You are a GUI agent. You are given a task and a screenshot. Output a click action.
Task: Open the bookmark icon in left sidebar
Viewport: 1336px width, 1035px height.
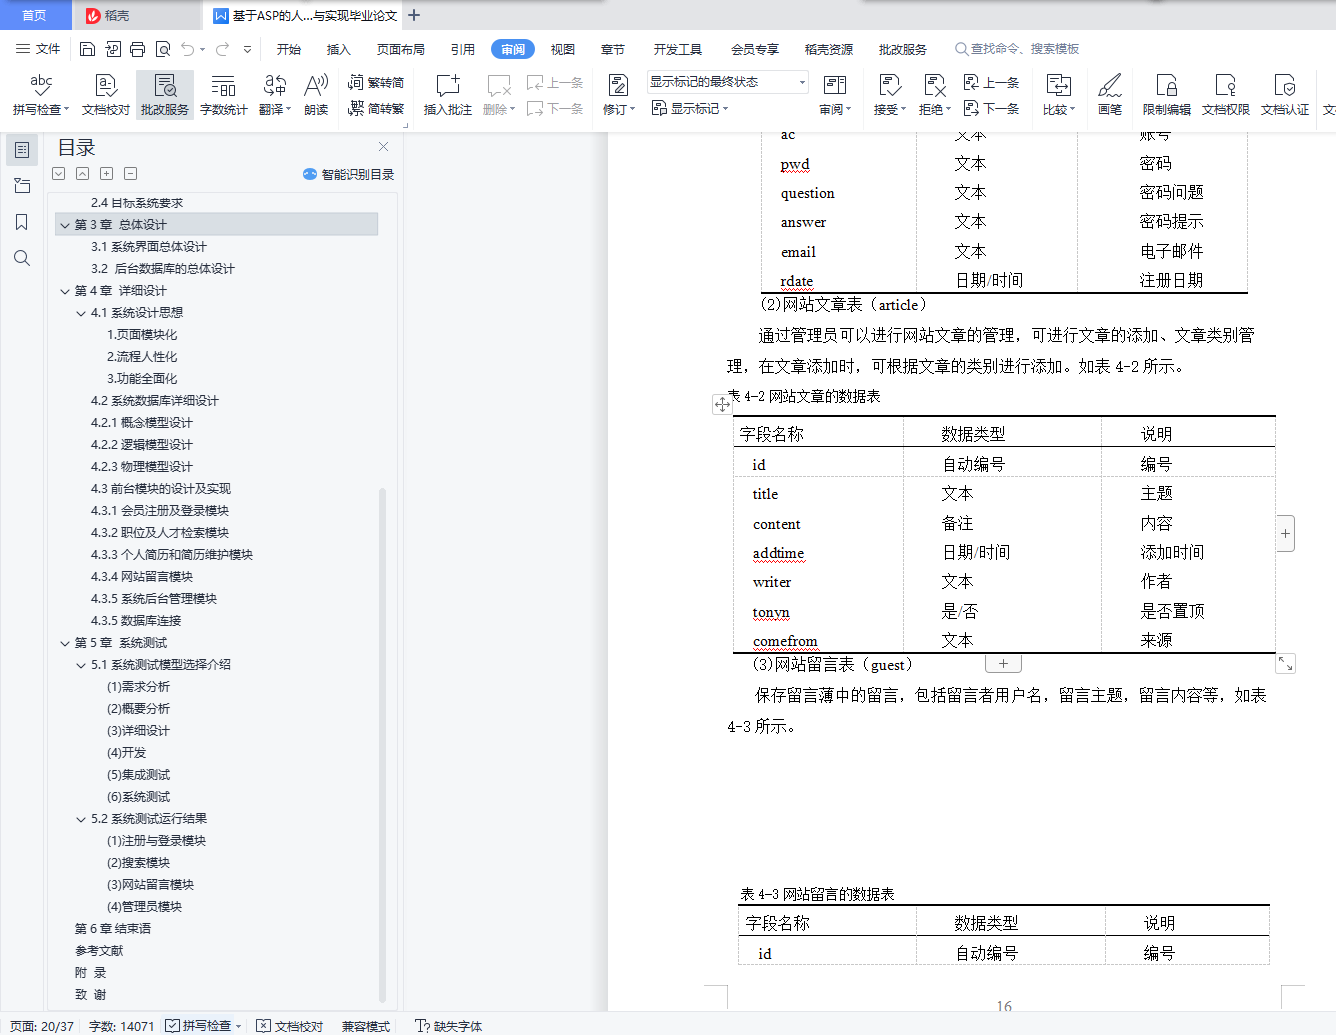pyautogui.click(x=22, y=222)
